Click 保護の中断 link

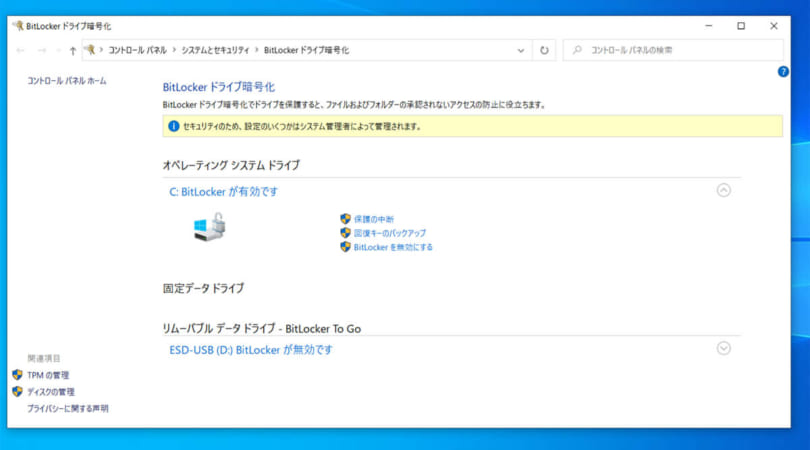pyautogui.click(x=375, y=218)
